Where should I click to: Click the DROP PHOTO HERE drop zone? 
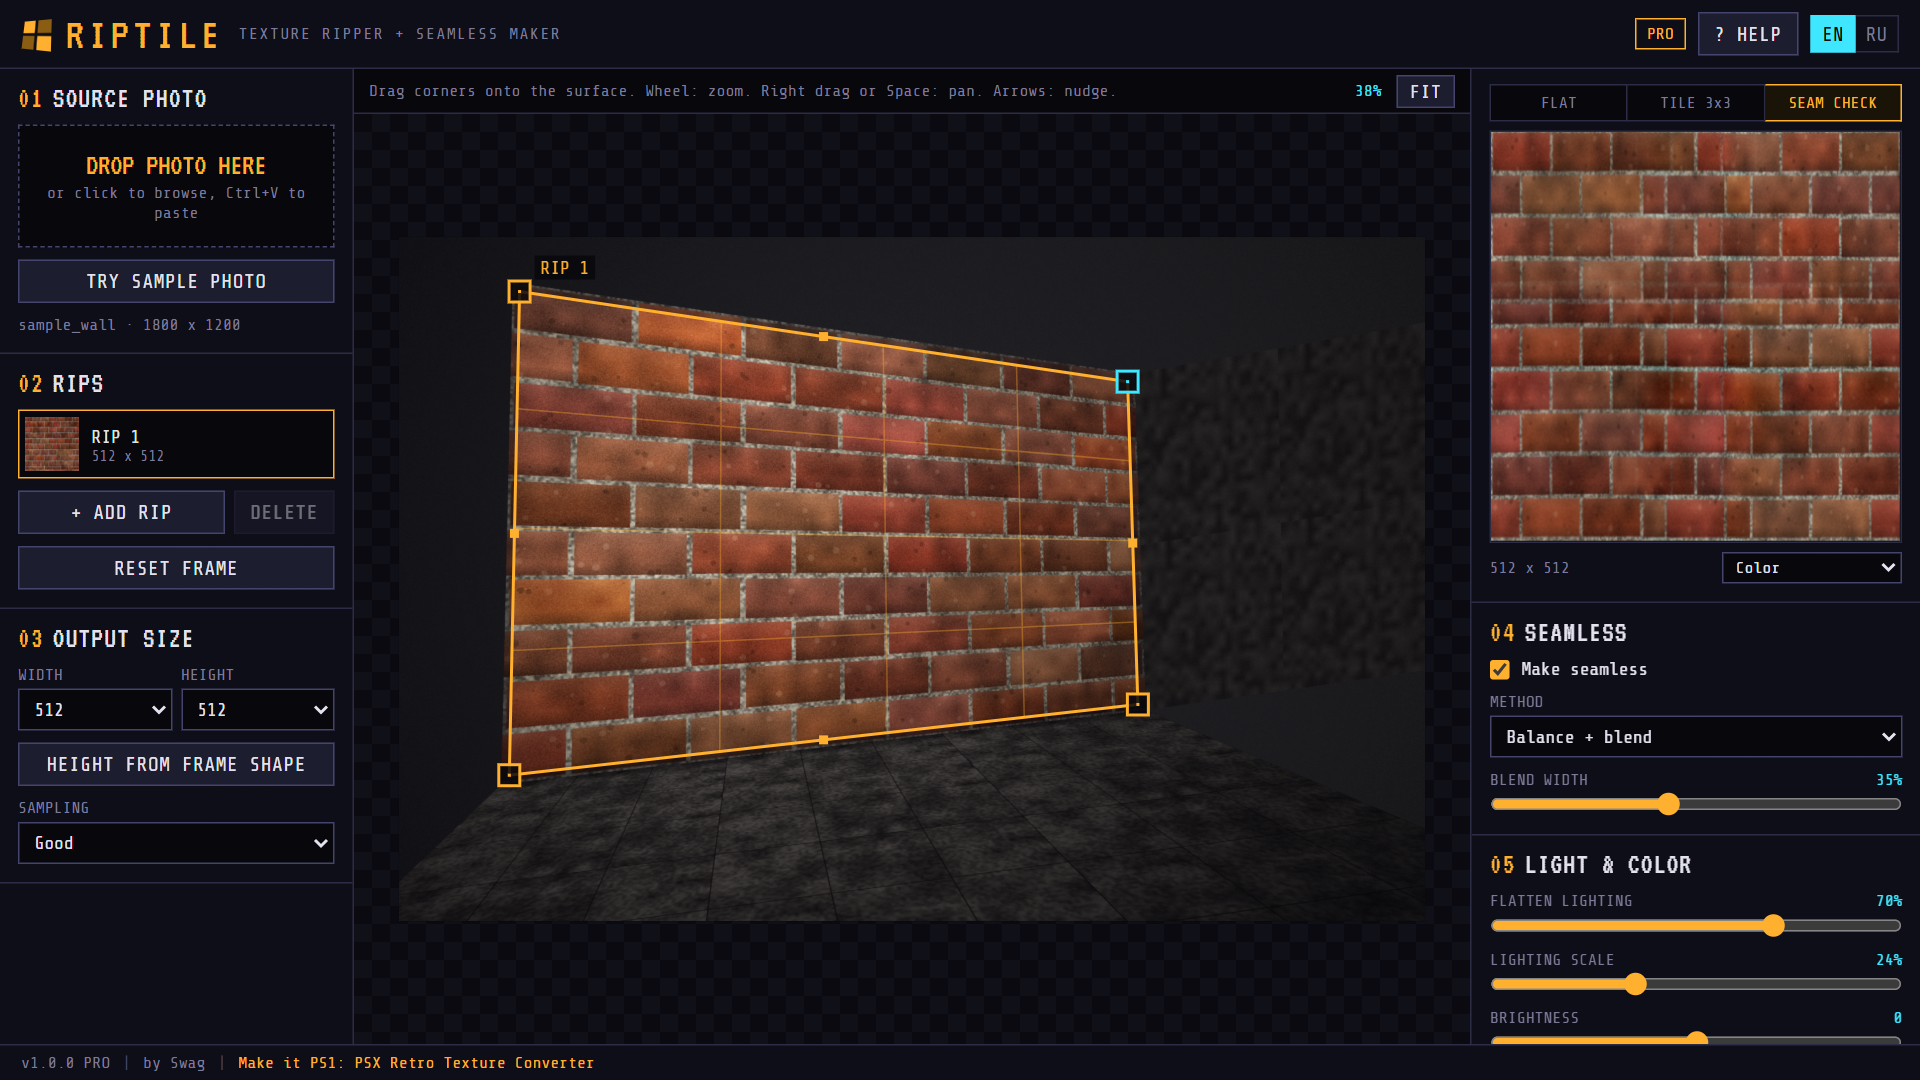(x=176, y=186)
